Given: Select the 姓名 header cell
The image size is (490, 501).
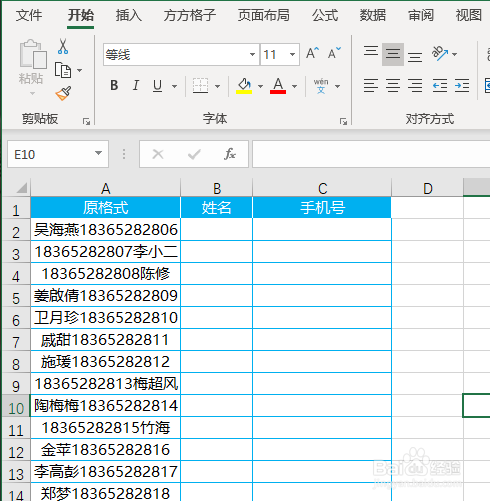Looking at the screenshot, I should tap(217, 207).
